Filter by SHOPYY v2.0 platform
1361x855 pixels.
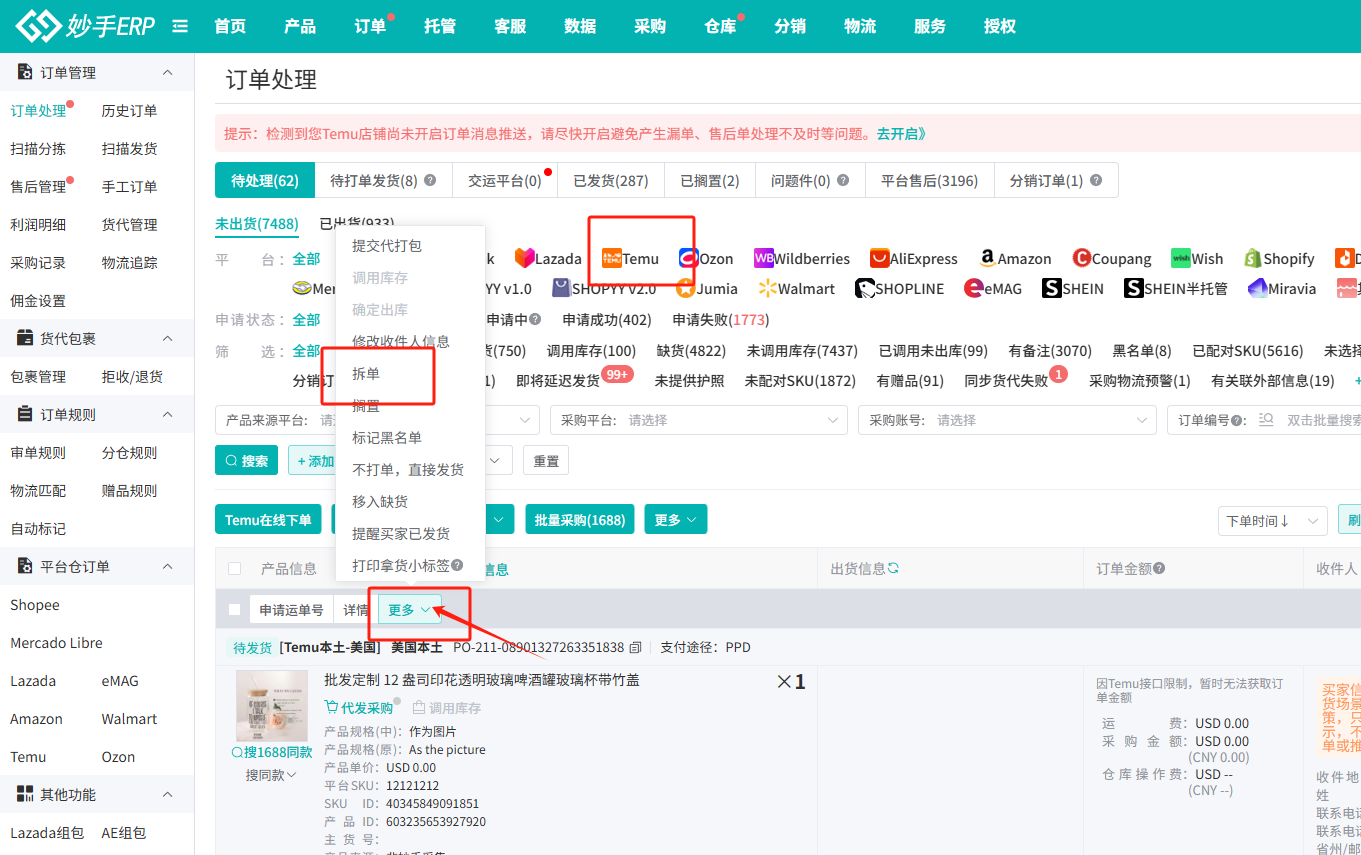coord(604,288)
